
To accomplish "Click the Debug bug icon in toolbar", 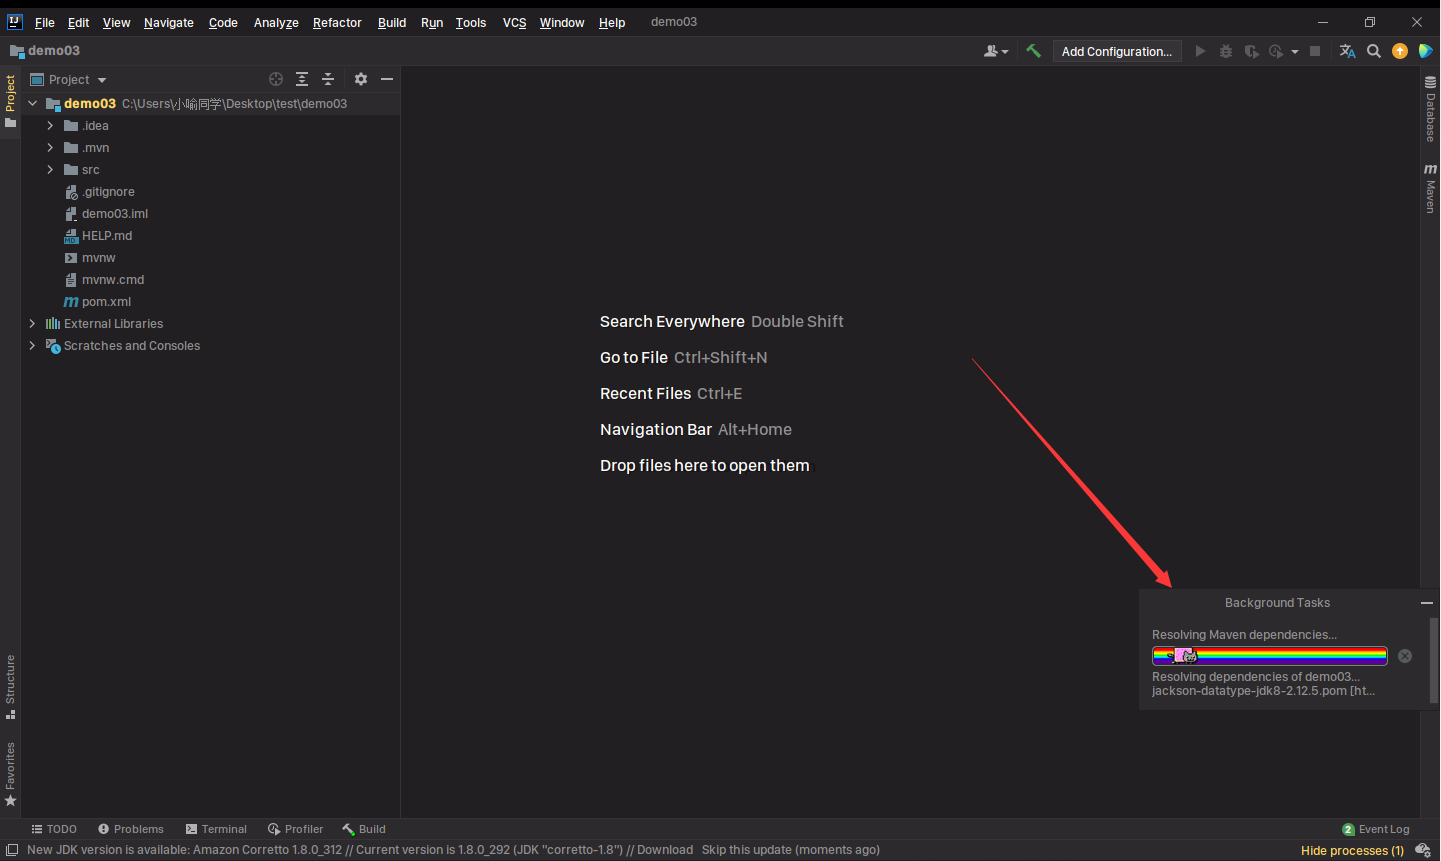I will [1226, 51].
